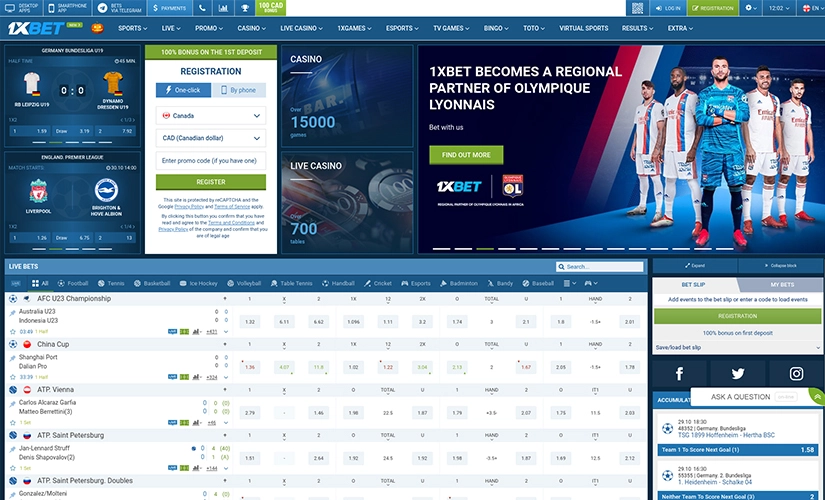825x500 pixels.
Task: Open the Casino 15000 games tile
Action: coord(347,96)
